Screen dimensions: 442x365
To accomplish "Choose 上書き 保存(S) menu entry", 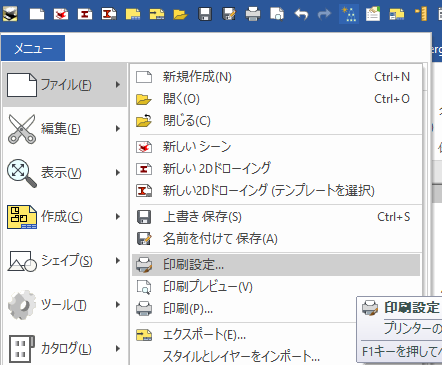I will coord(276,217).
